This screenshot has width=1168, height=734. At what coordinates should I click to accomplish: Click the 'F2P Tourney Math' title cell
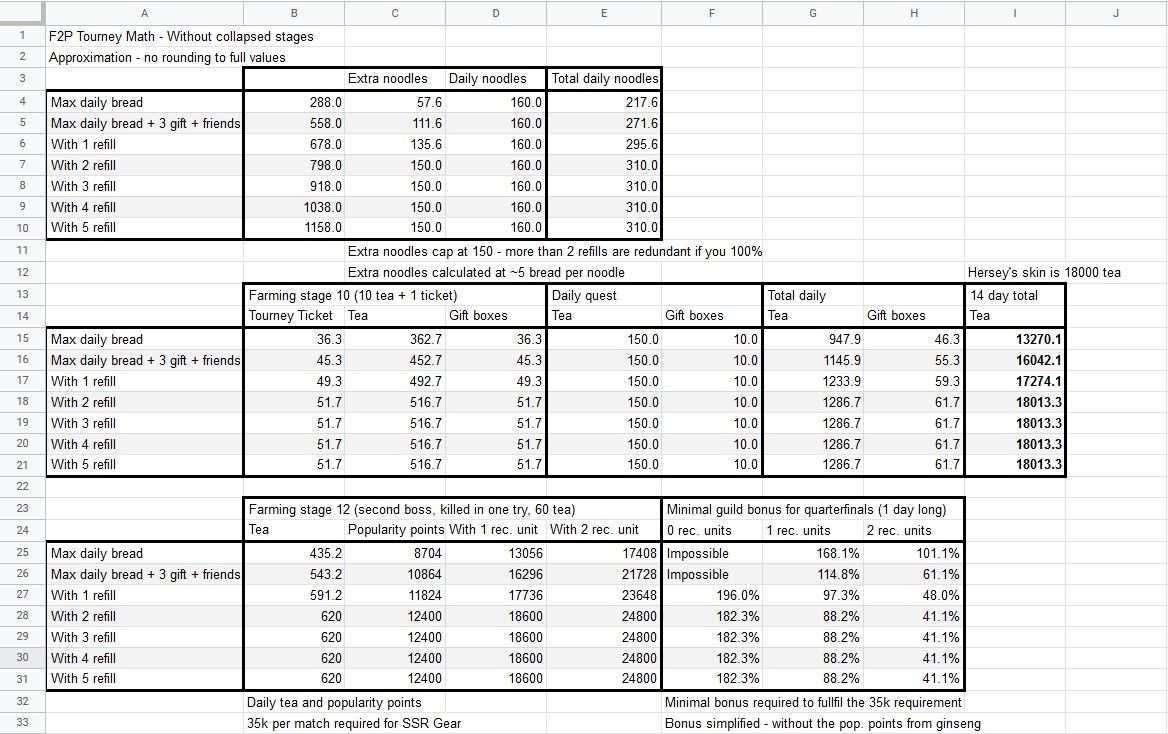coord(144,35)
